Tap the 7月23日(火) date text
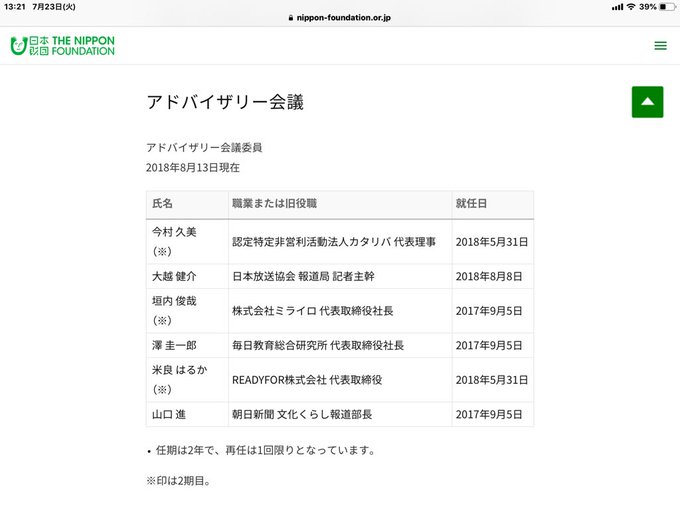Image resolution: width=680 pixels, height=510 pixels. click(x=54, y=7)
